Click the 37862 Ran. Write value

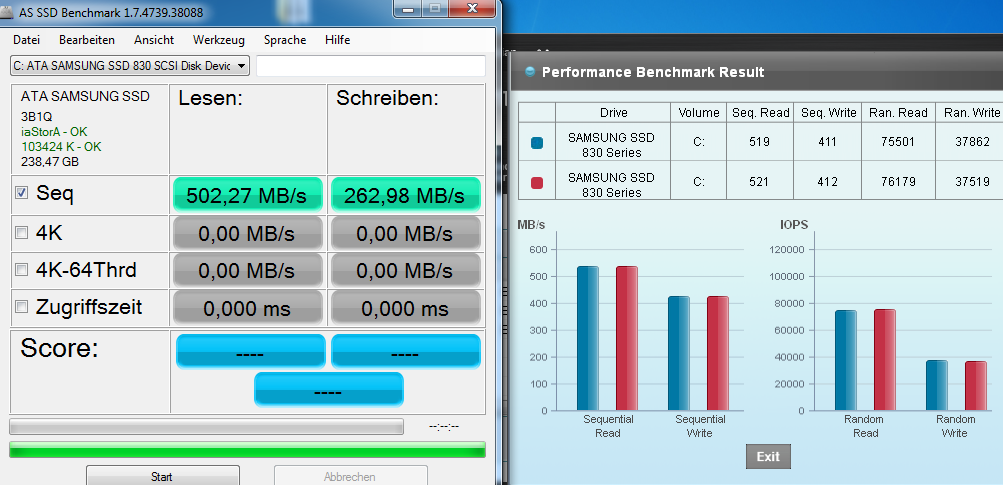point(970,142)
